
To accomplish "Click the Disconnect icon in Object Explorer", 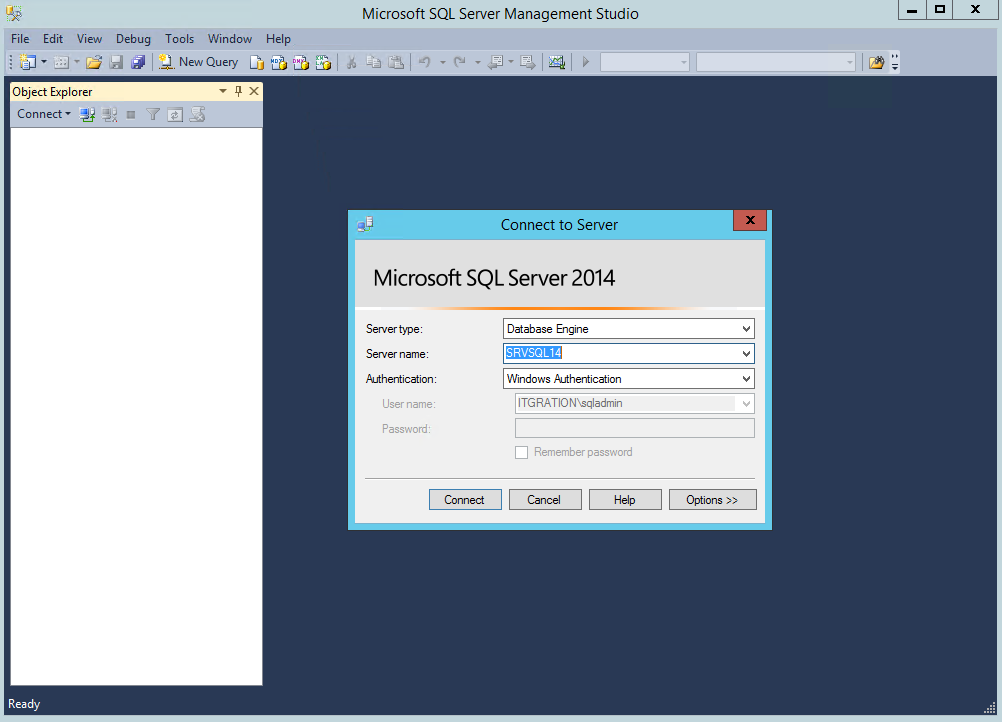I will click(x=109, y=114).
